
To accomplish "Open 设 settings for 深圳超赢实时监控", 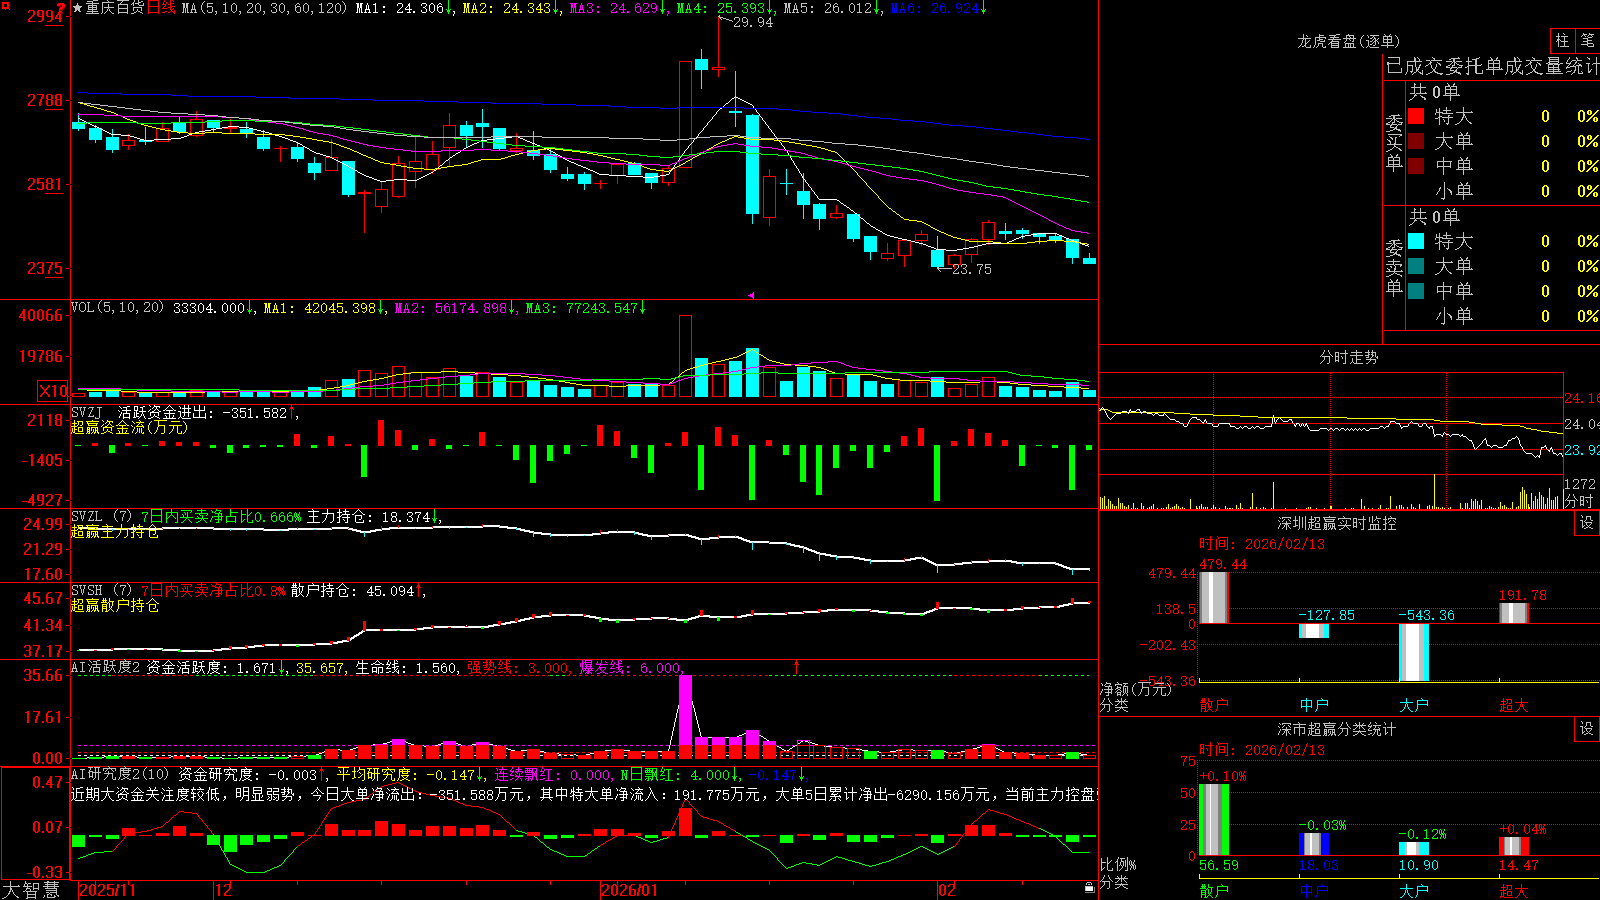I will (x=1587, y=523).
